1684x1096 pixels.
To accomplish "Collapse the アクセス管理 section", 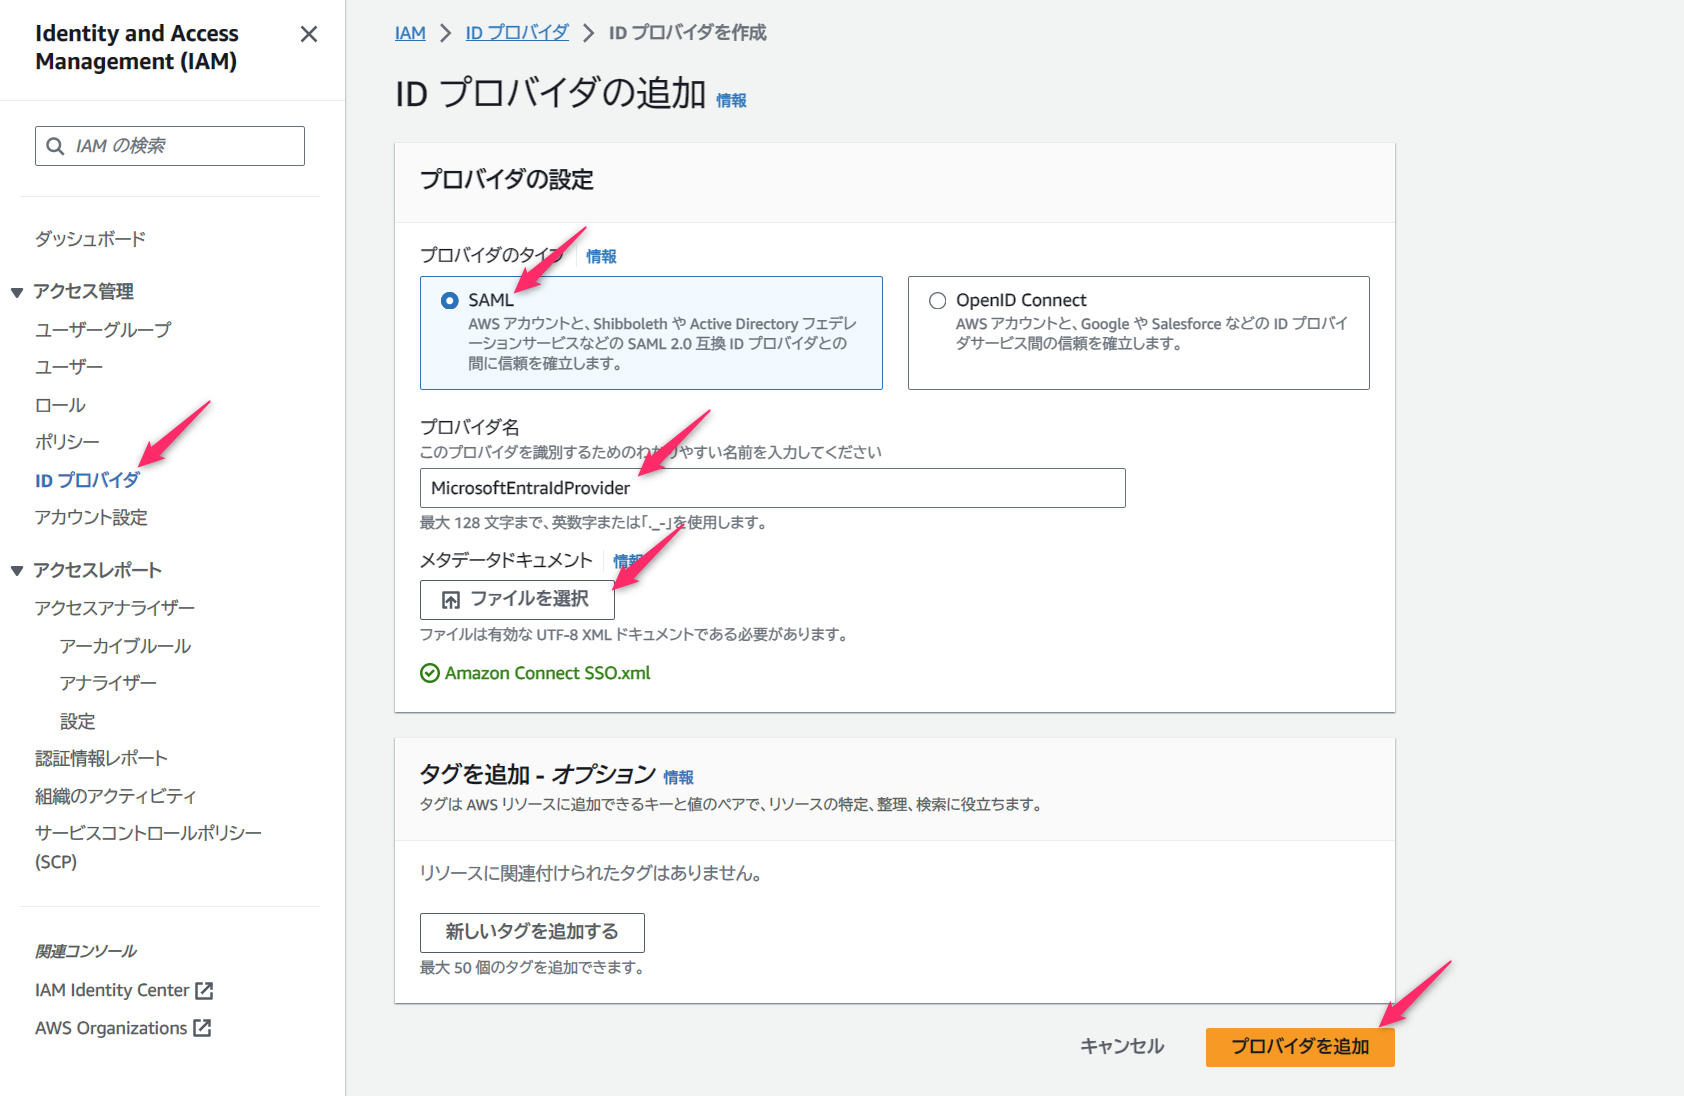I will [x=17, y=292].
